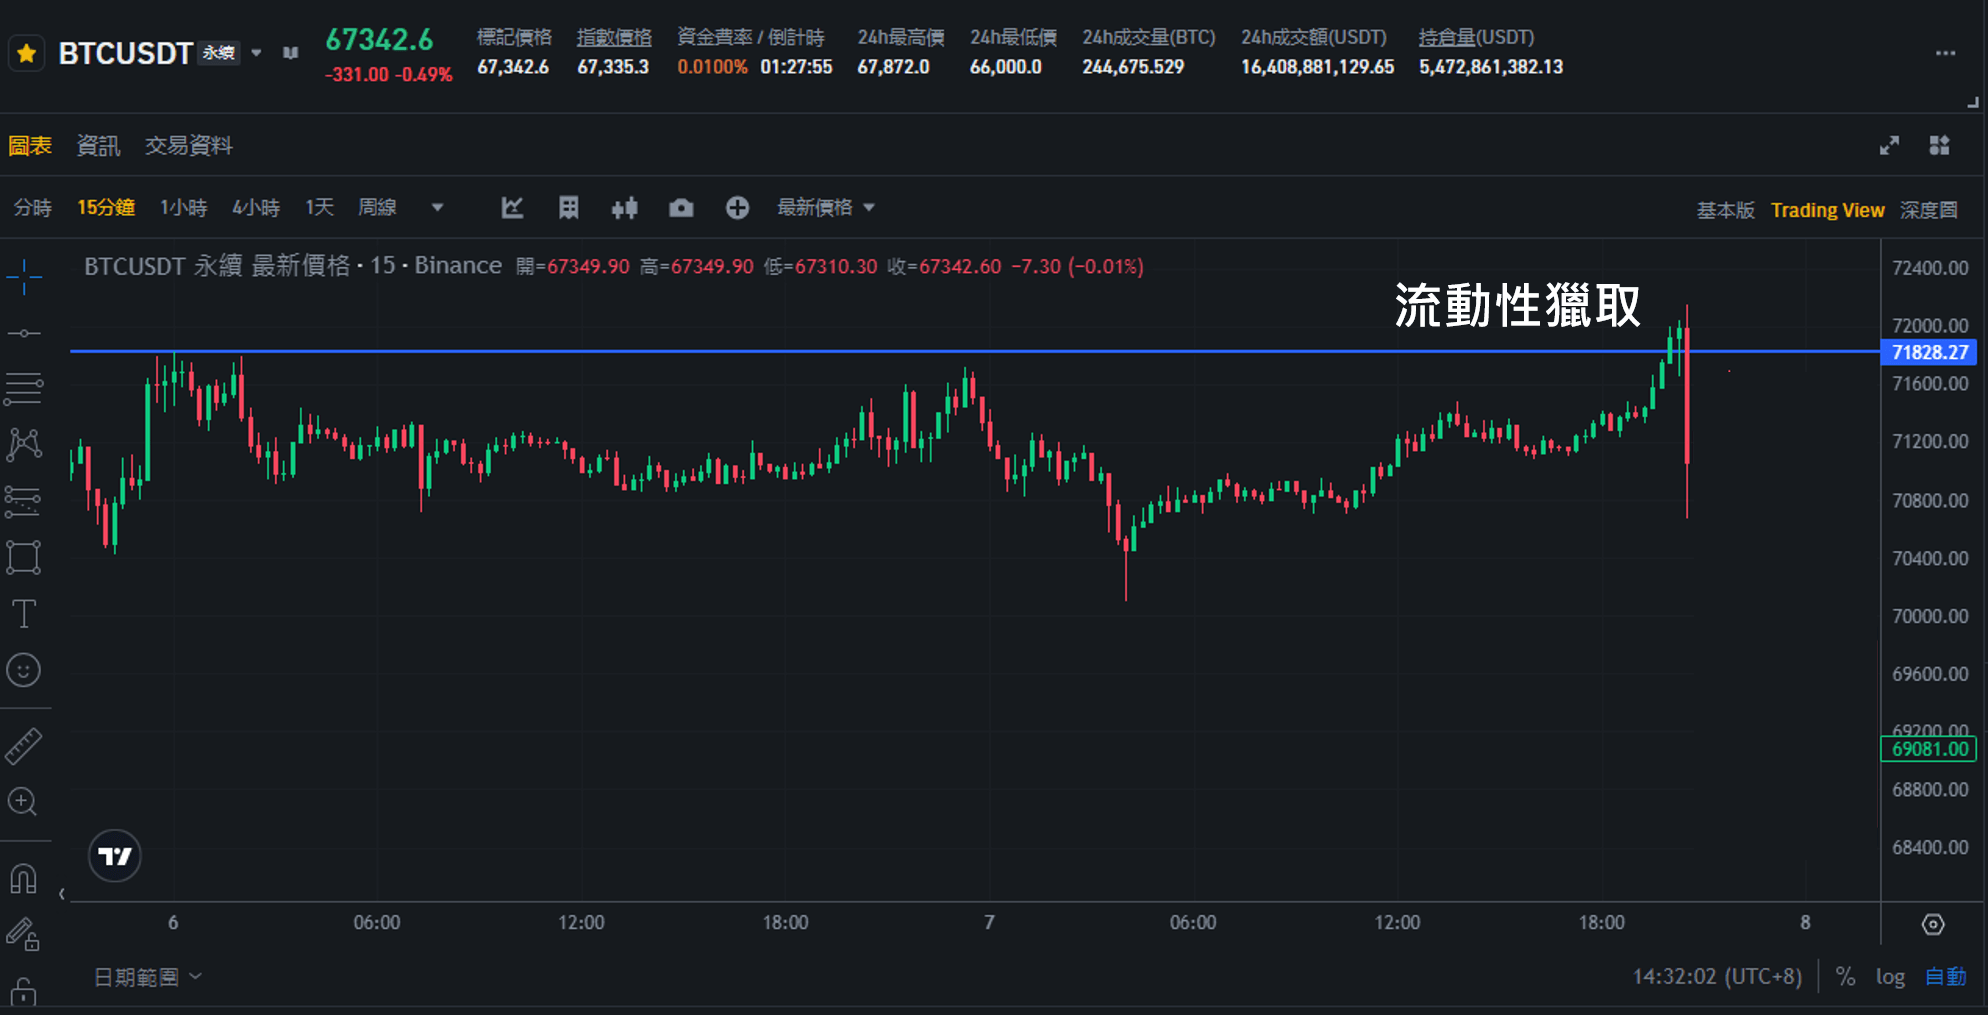Switch to the 交易資料 tab
This screenshot has height=1015, width=1988.
click(188, 146)
